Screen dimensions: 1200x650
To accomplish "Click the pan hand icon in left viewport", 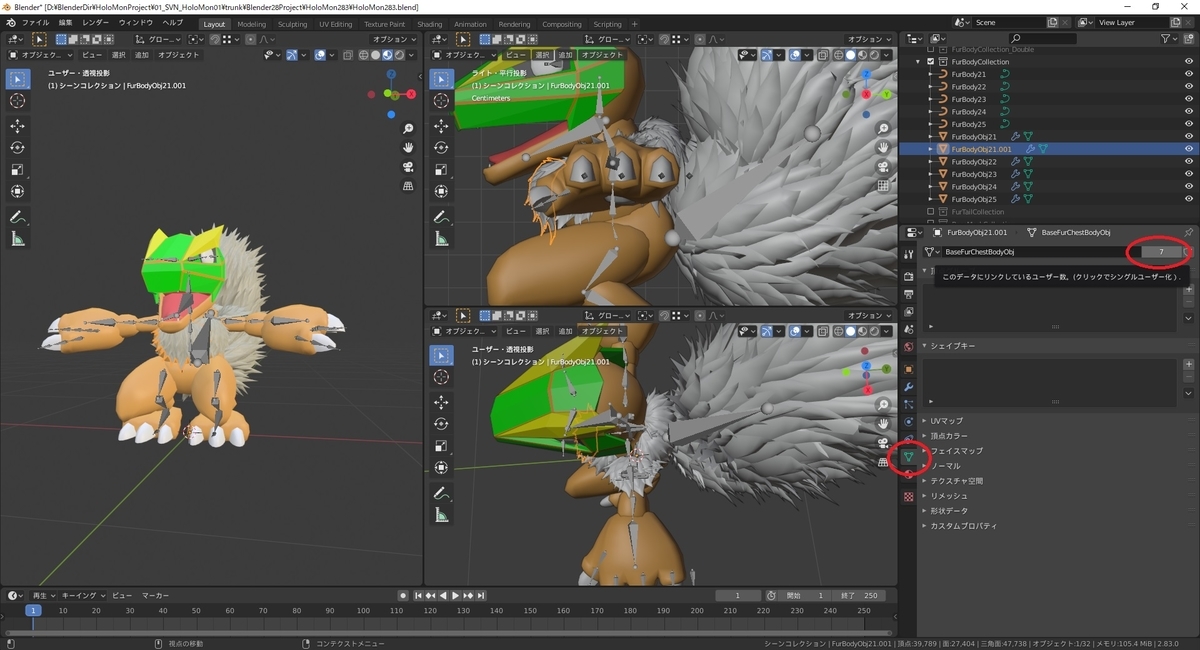I will 408,148.
